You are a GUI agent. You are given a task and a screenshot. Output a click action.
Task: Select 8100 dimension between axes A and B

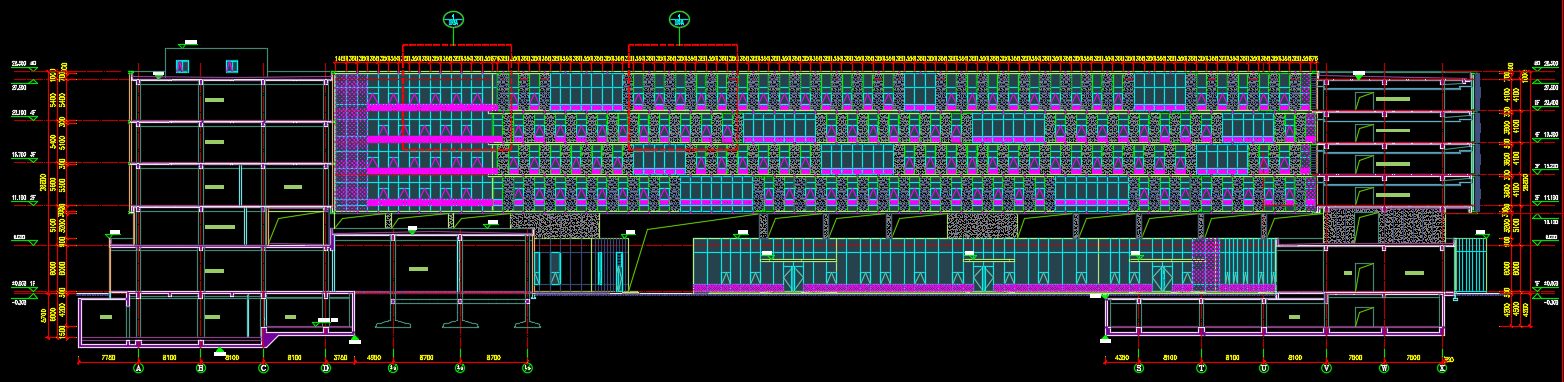169,357
